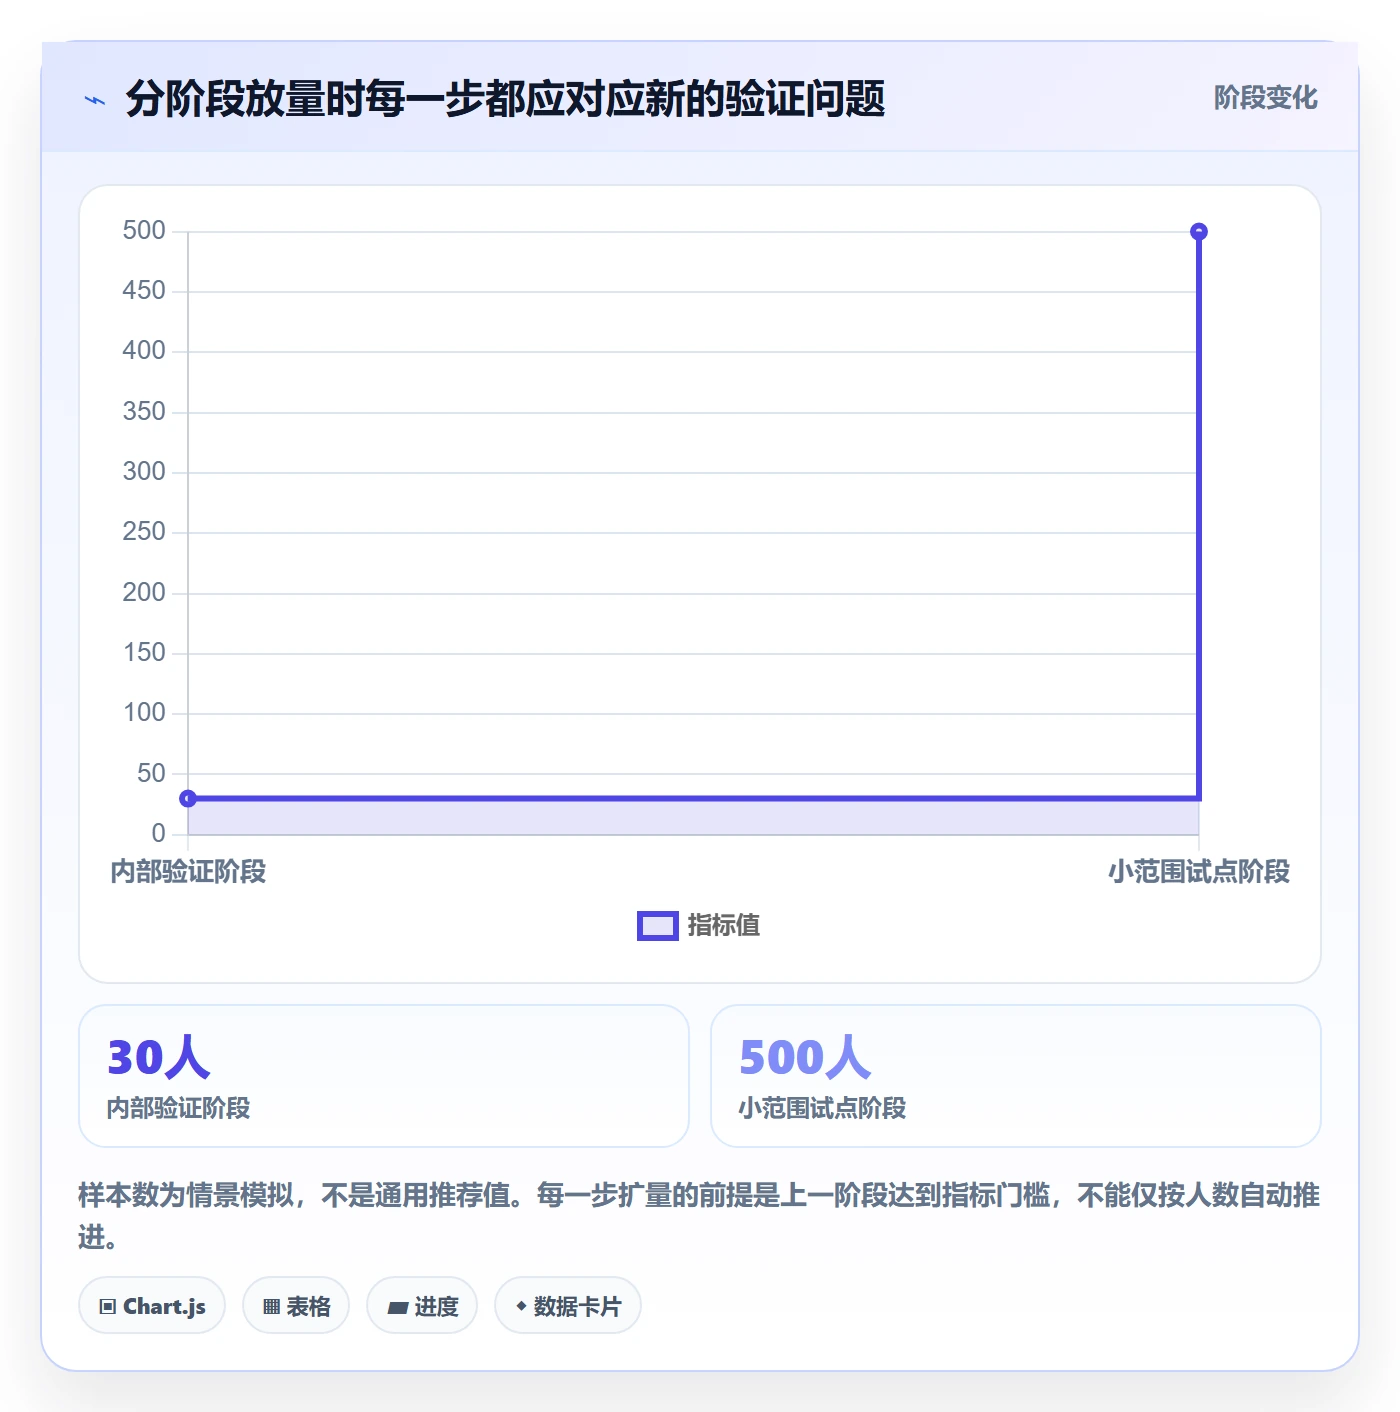Click the 表格 tag chip
This screenshot has height=1412, width=1400.
click(x=296, y=1305)
